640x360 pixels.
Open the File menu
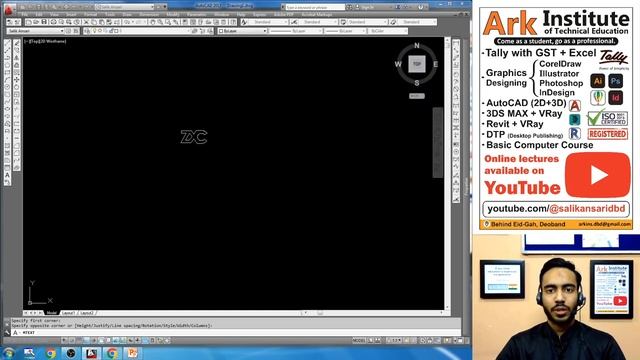tap(24, 15)
